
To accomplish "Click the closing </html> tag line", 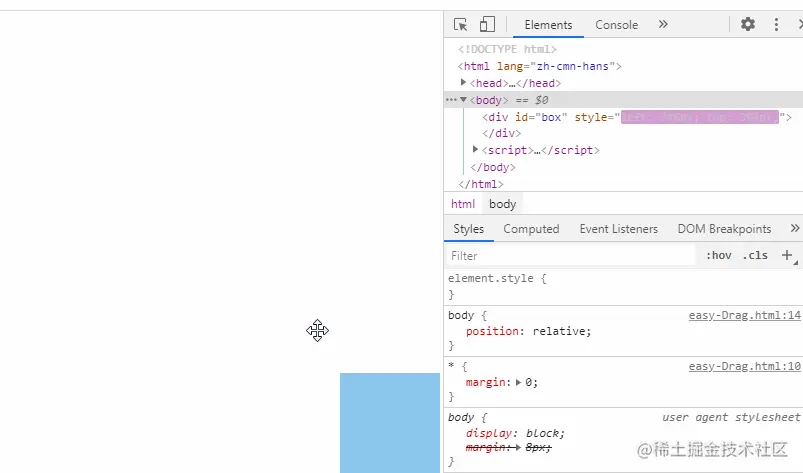I will [481, 184].
